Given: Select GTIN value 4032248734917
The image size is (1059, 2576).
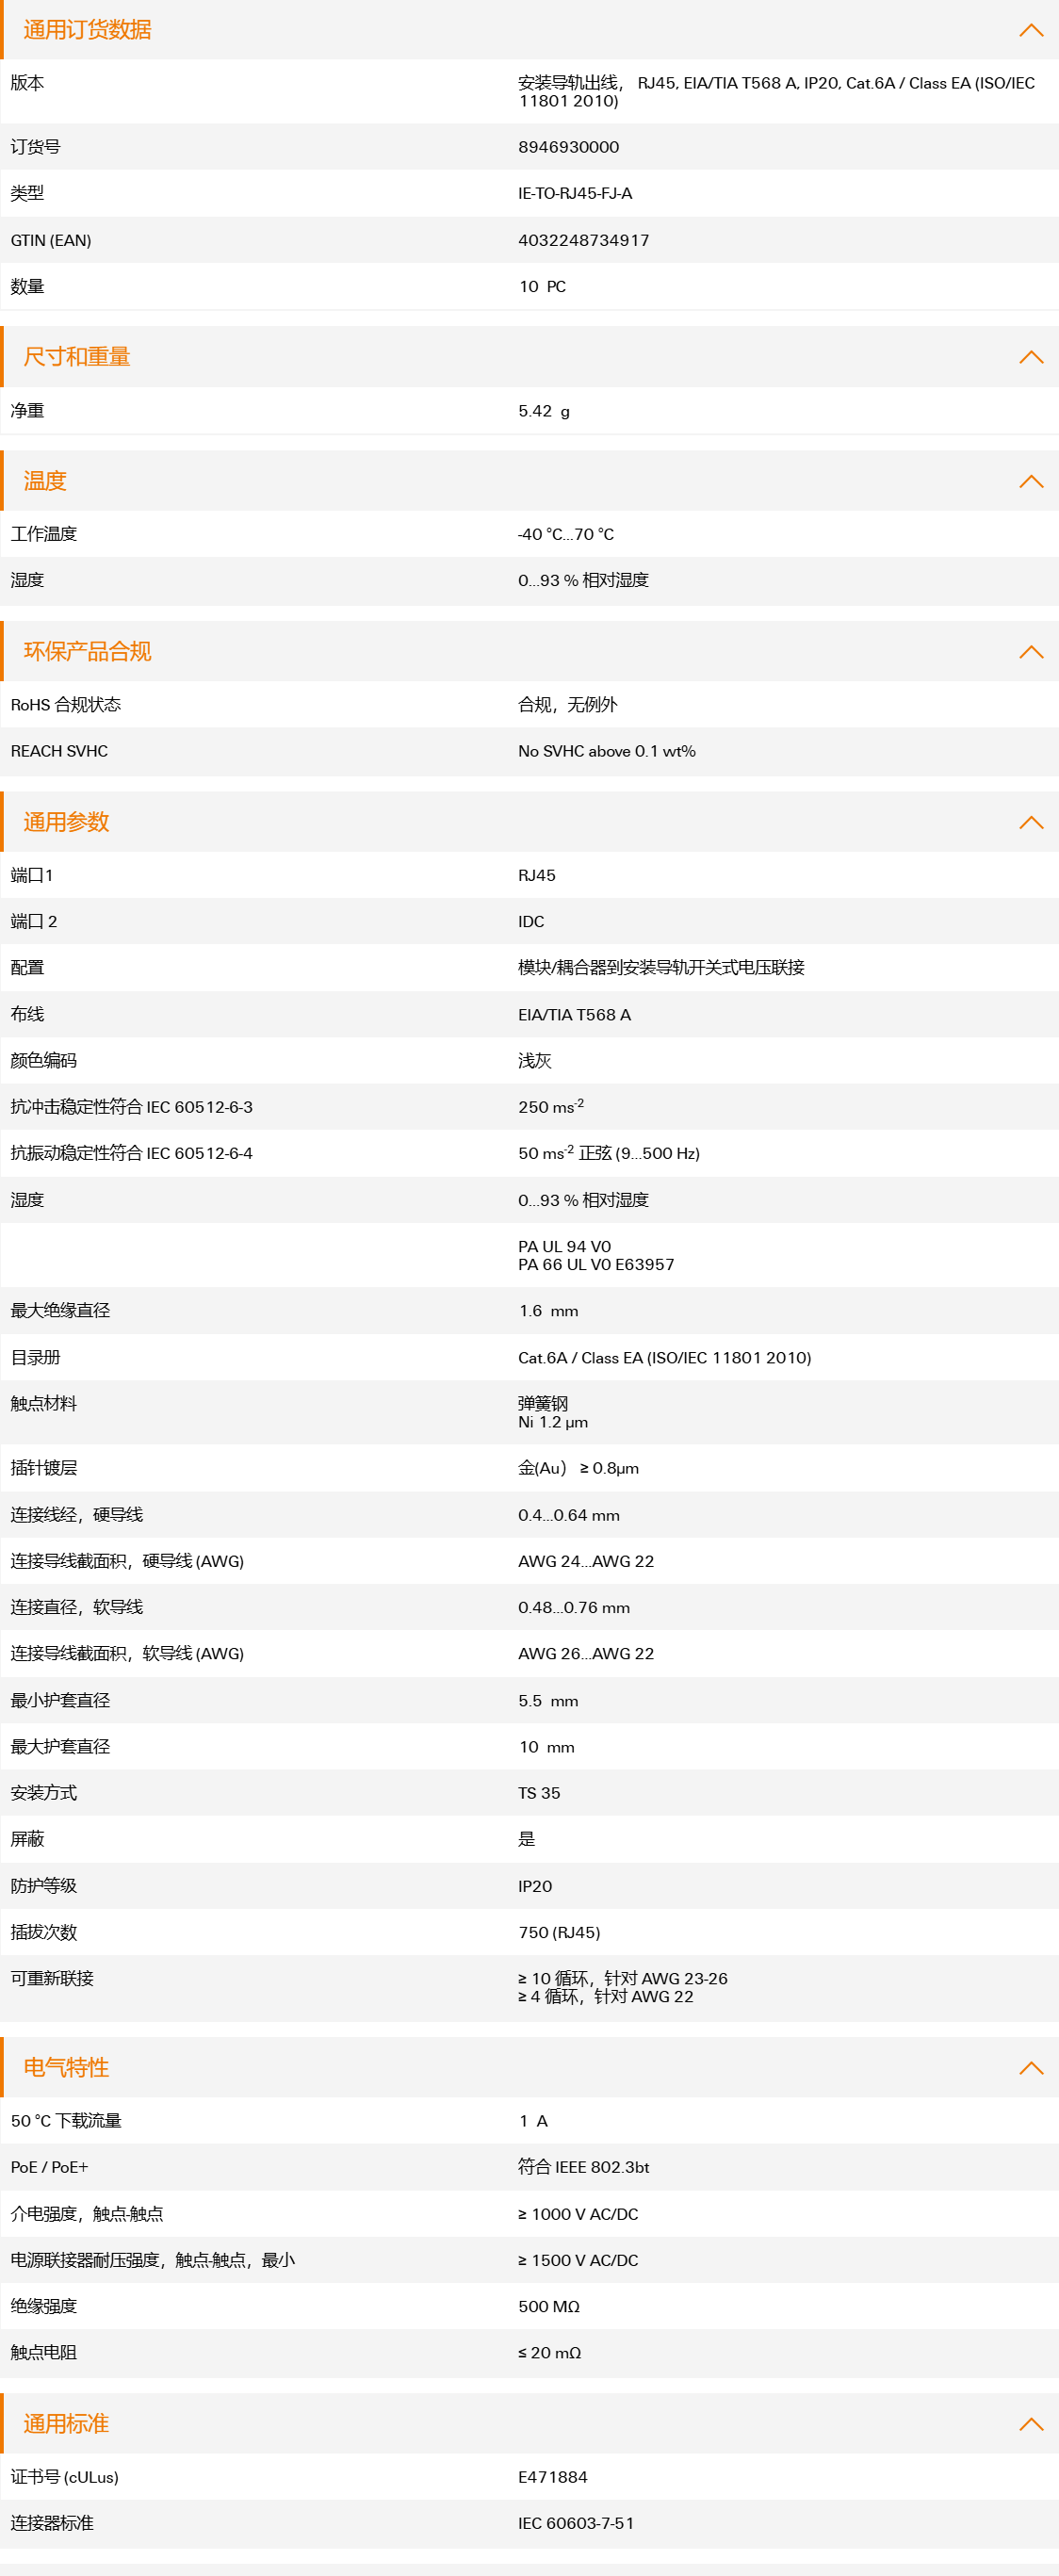Looking at the screenshot, I should 583,240.
